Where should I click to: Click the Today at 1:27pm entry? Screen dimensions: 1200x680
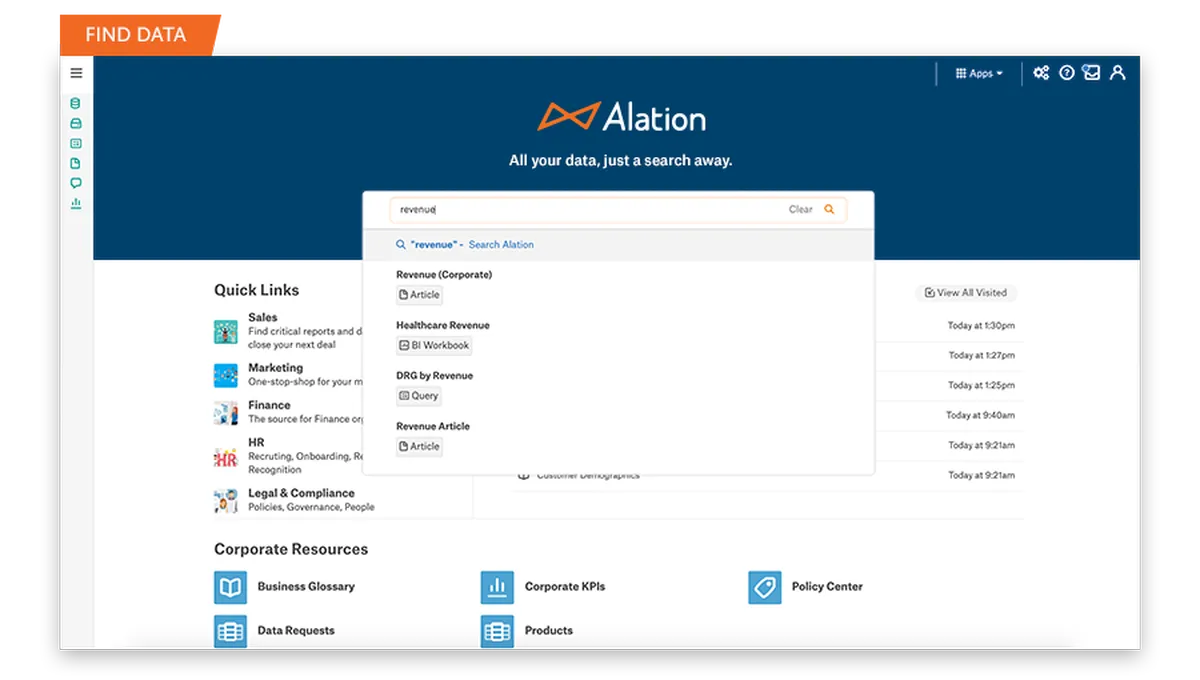click(x=981, y=356)
